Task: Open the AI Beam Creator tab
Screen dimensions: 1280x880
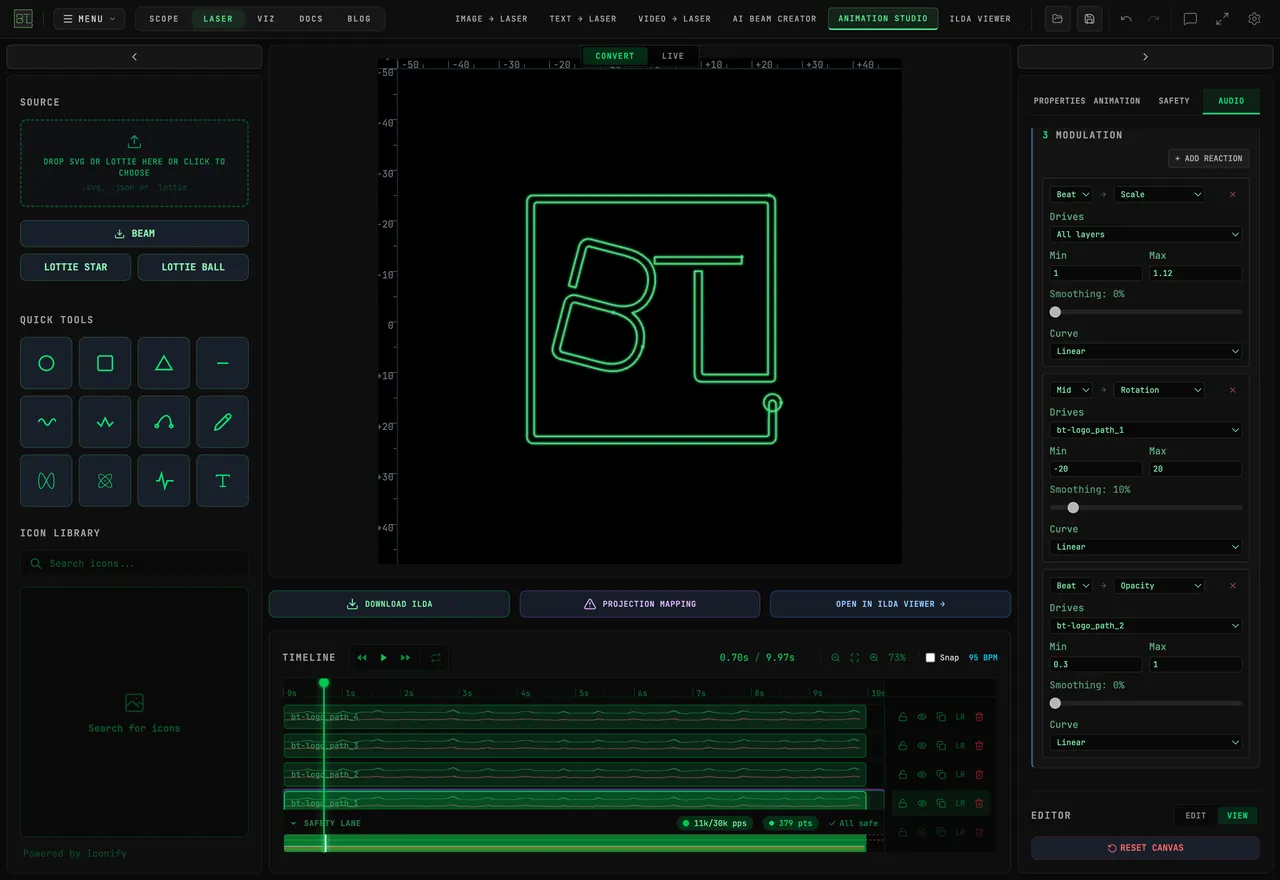Action: point(774,18)
